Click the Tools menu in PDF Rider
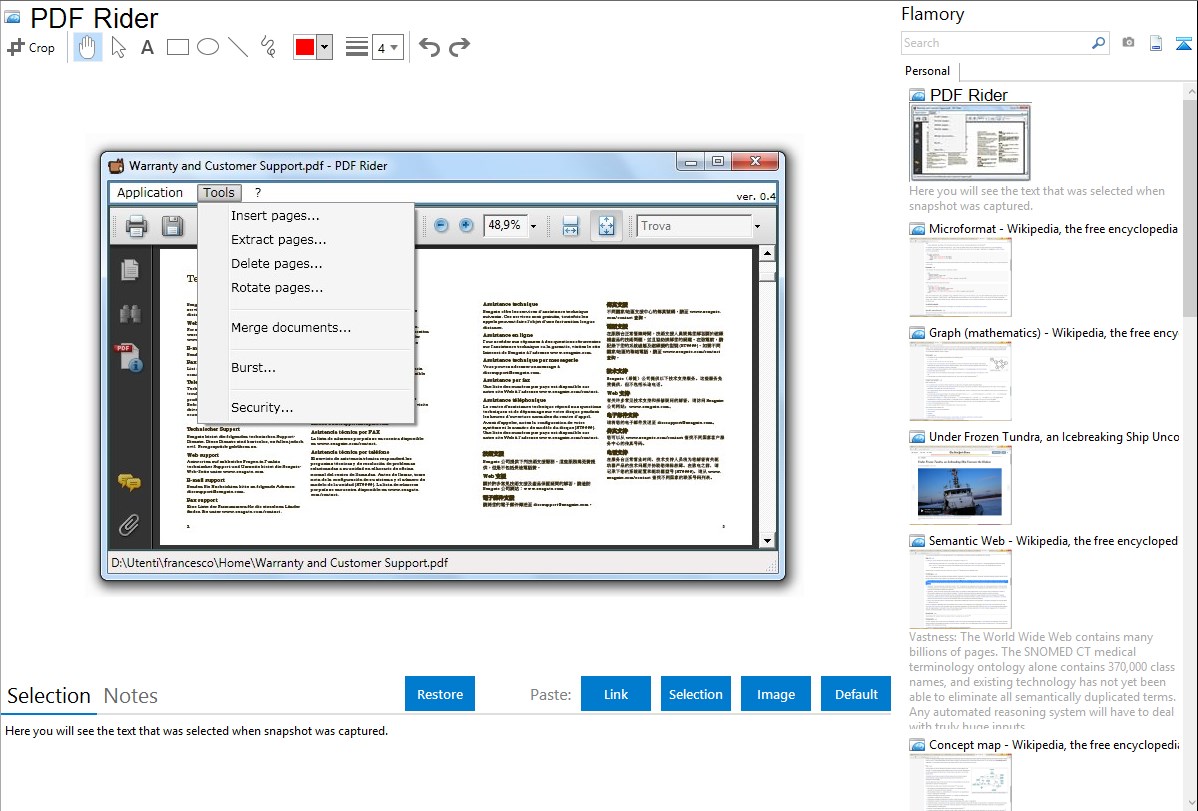The height and width of the screenshot is (811, 1198). [x=219, y=193]
